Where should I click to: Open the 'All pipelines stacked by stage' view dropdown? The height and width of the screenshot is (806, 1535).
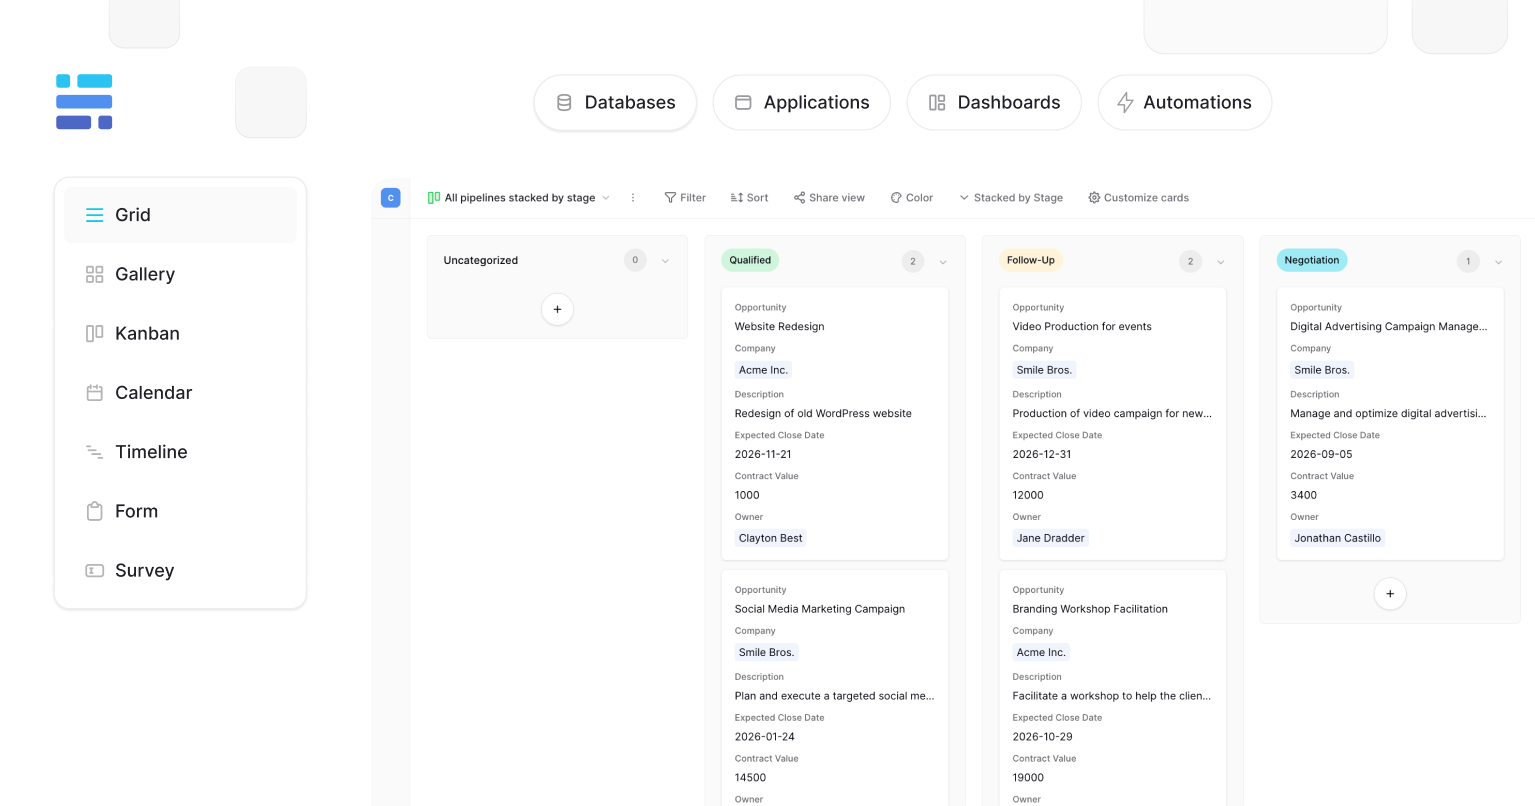coord(519,198)
